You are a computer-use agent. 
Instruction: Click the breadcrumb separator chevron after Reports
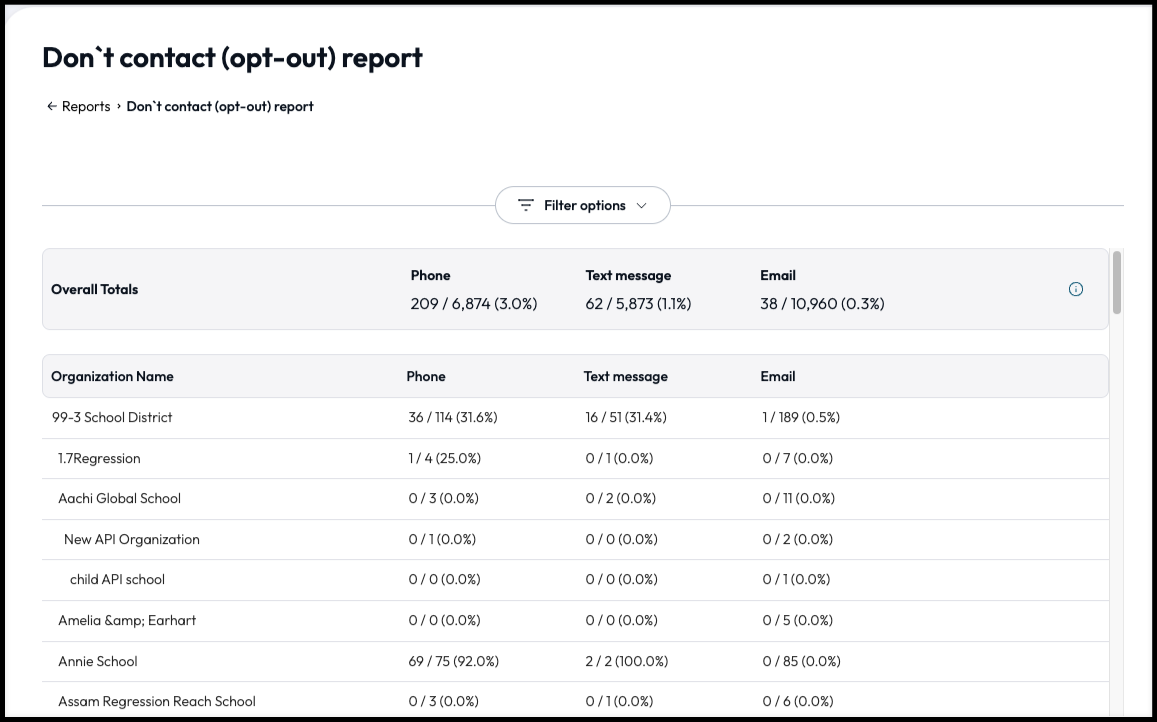[x=117, y=106]
